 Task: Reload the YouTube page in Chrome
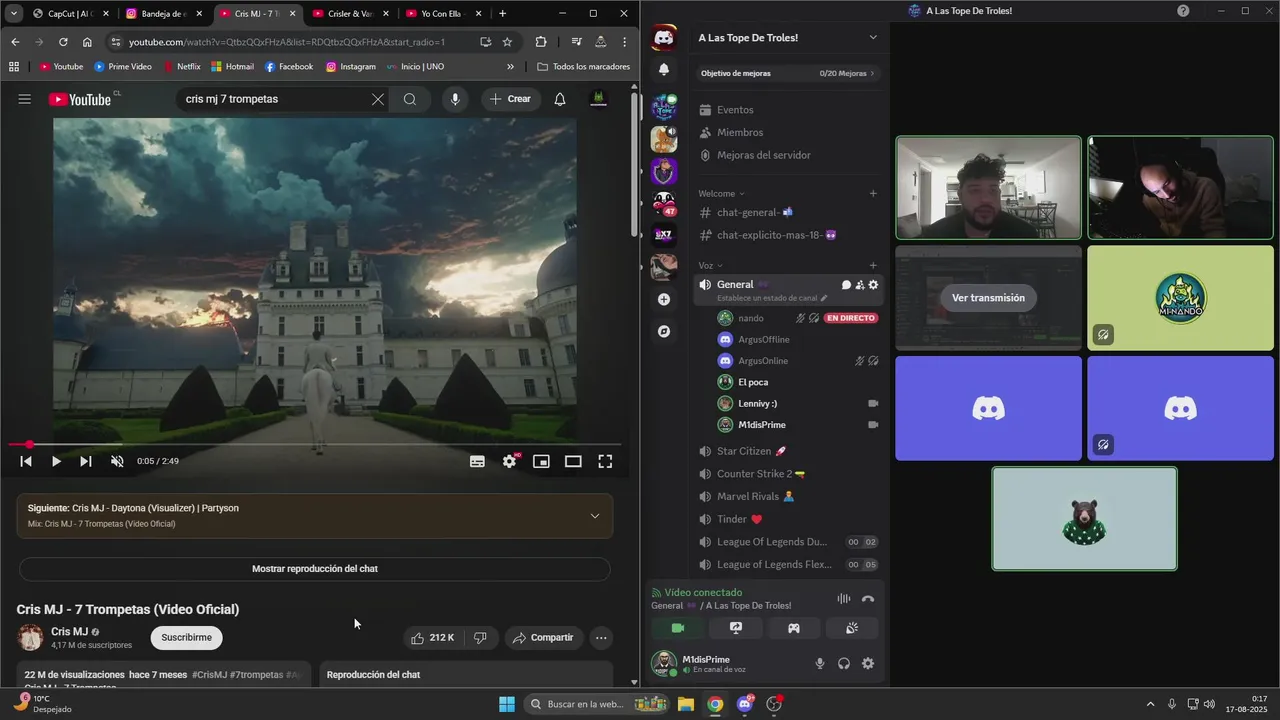pyautogui.click(x=63, y=42)
